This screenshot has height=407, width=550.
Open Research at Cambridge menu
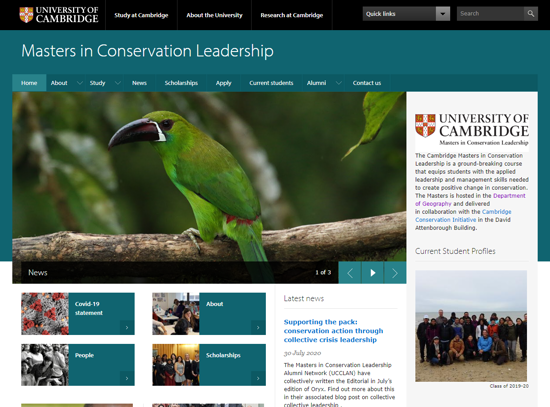291,15
